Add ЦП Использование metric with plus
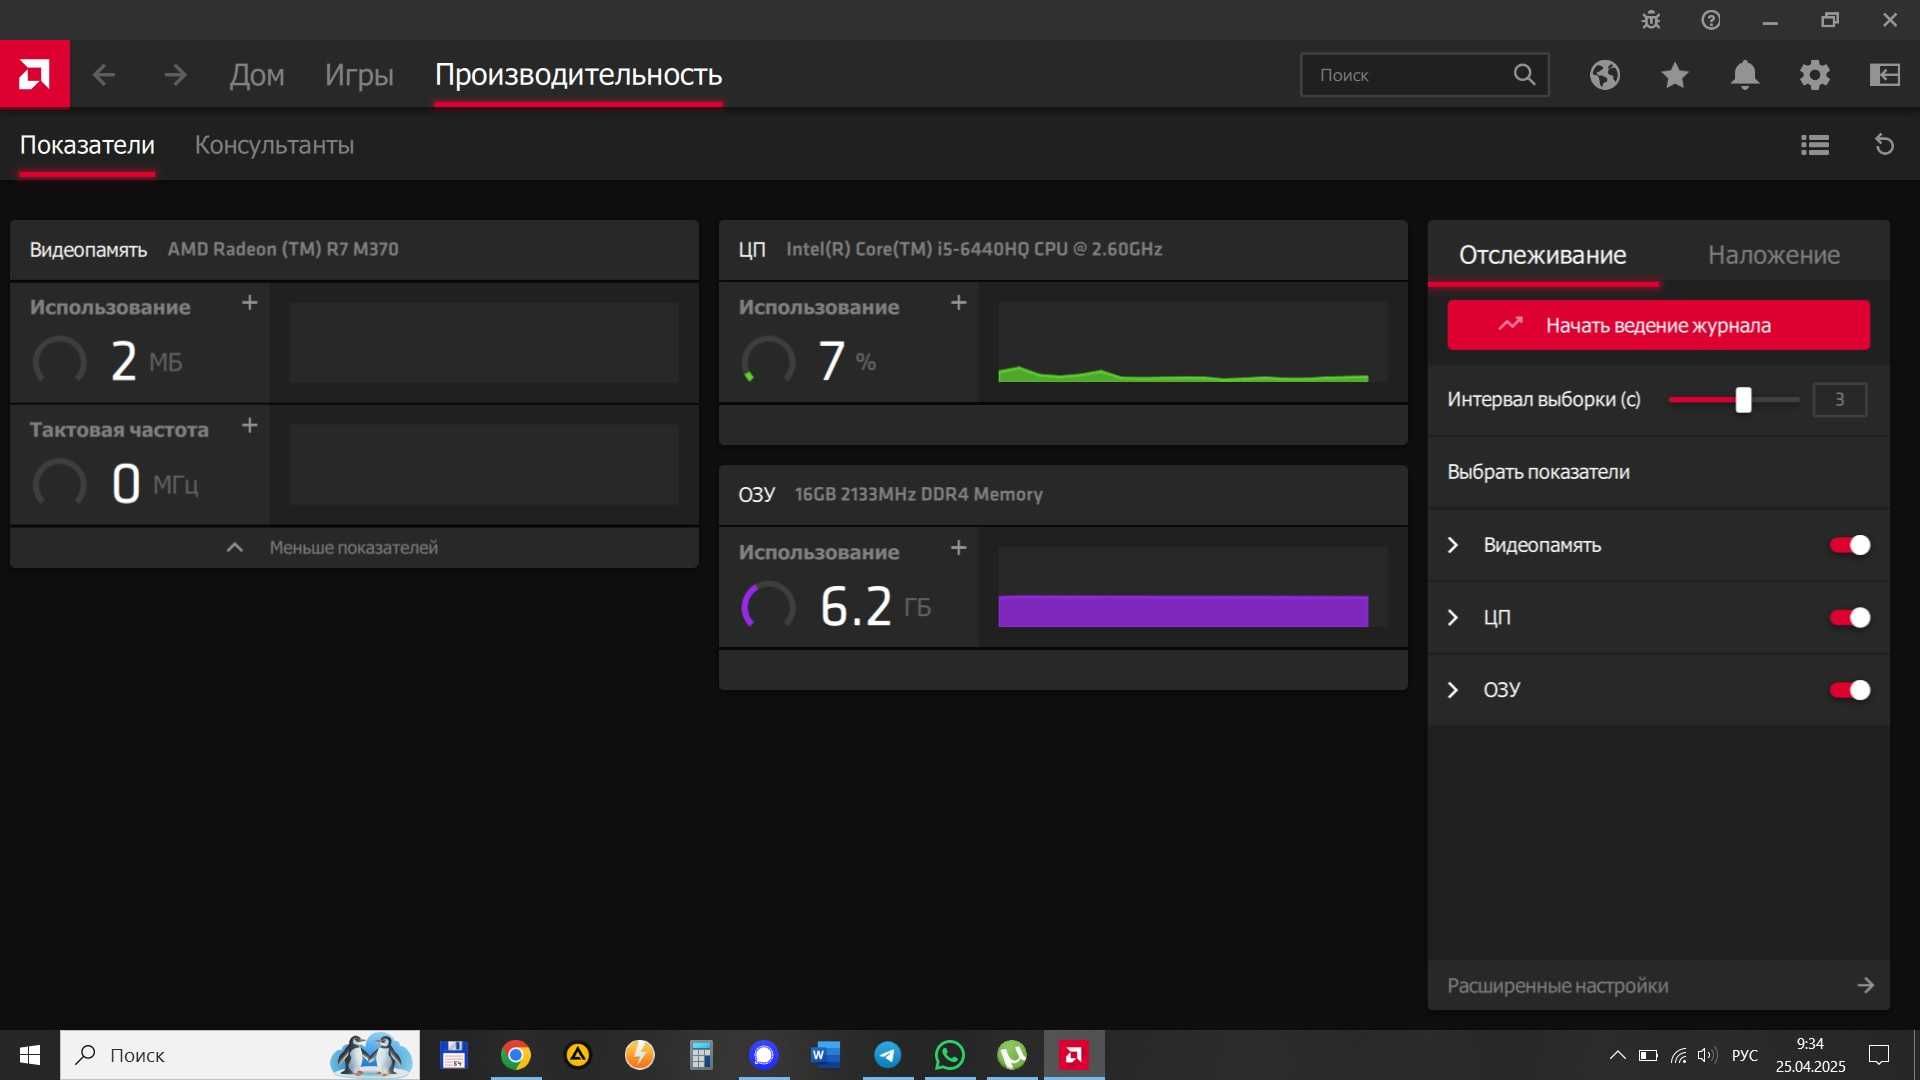 [x=958, y=302]
